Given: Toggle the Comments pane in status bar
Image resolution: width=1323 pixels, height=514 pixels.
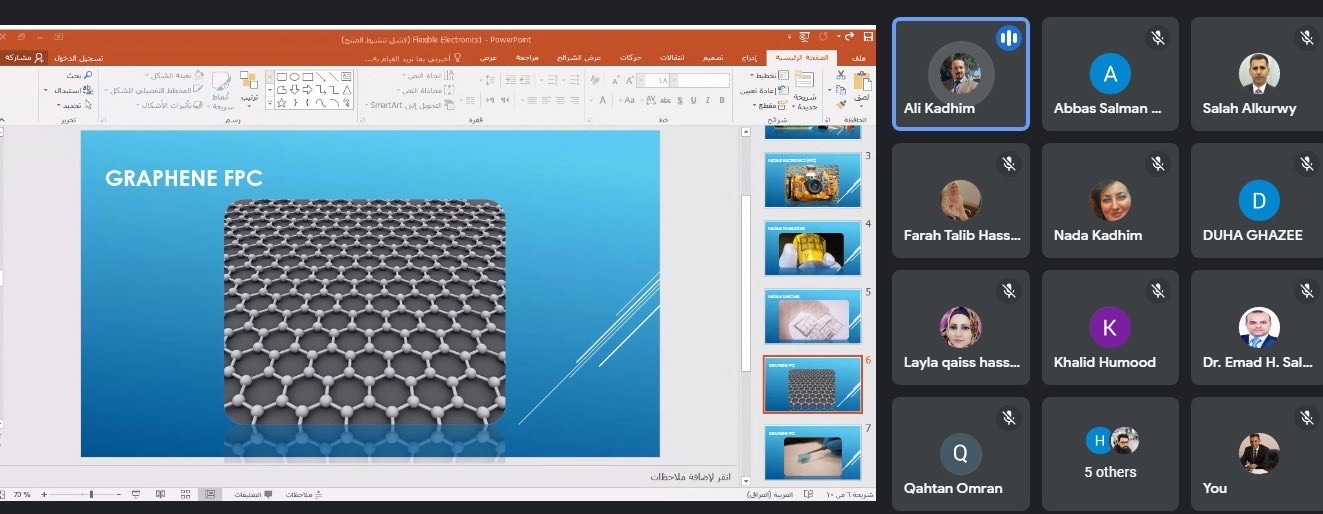Looking at the screenshot, I should coord(253,494).
